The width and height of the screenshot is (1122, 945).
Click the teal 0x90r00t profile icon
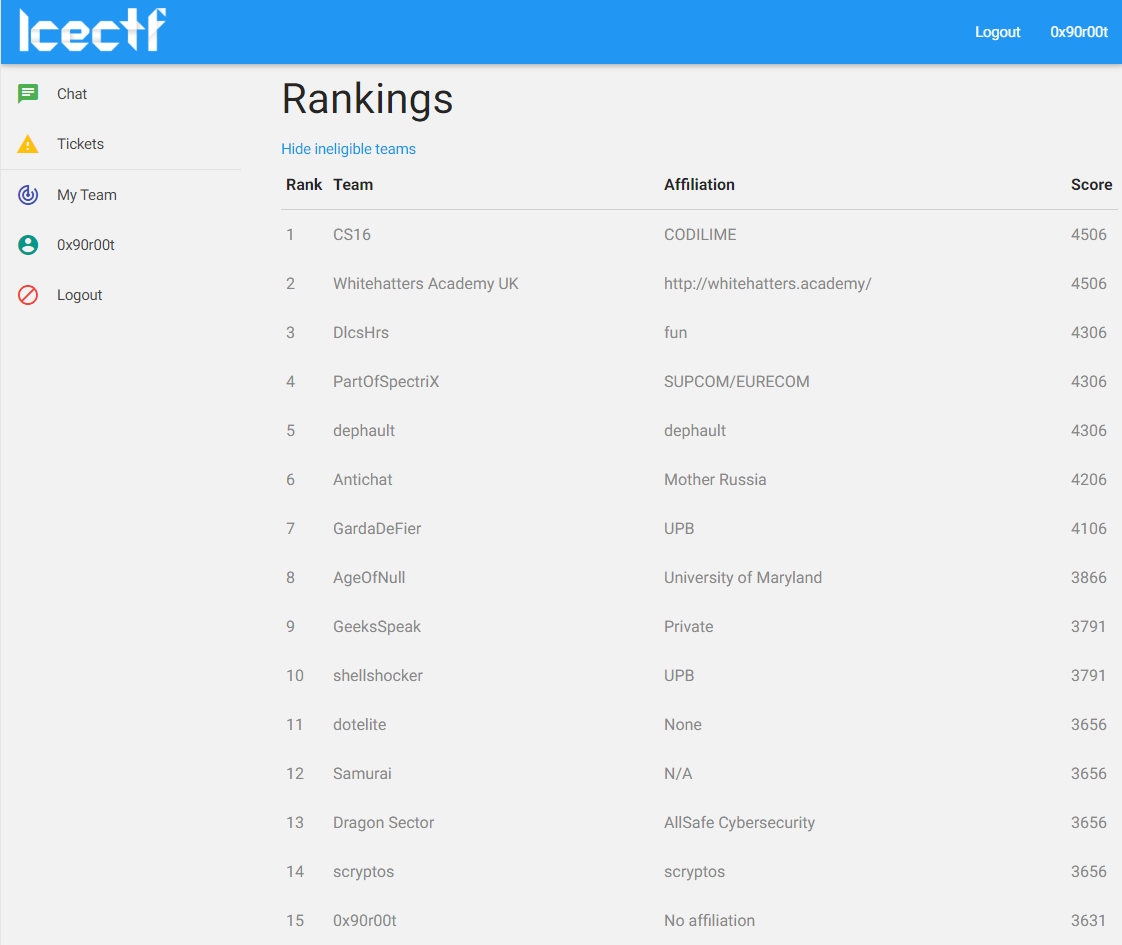[x=28, y=245]
